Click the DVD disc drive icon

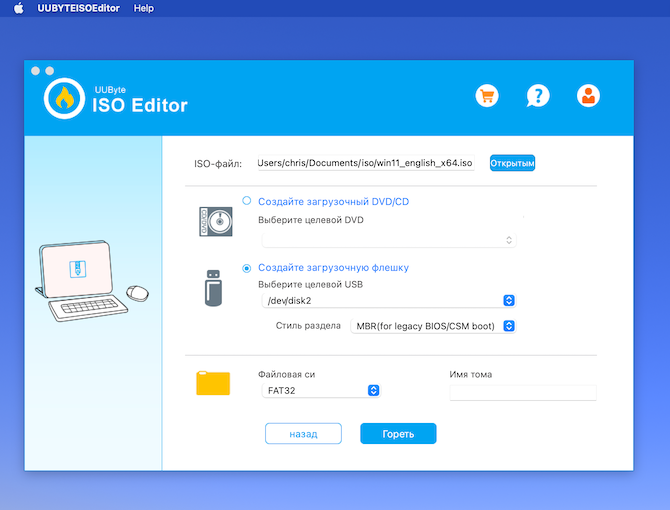point(216,221)
